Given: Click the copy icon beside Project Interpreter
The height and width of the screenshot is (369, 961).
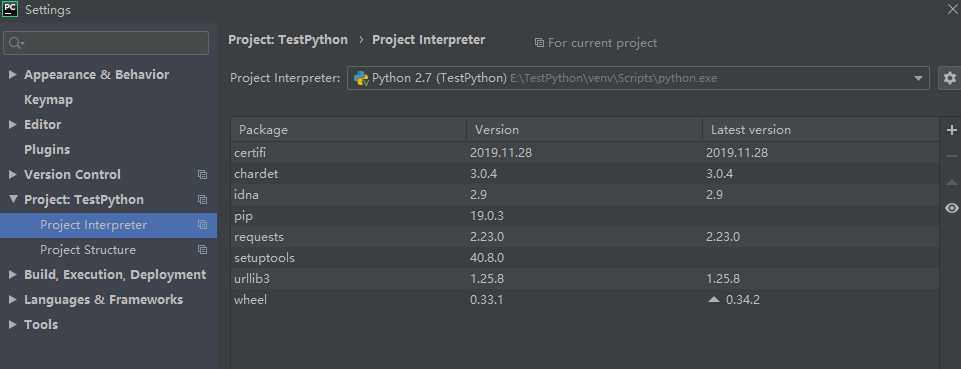Looking at the screenshot, I should pyautogui.click(x=202, y=225).
